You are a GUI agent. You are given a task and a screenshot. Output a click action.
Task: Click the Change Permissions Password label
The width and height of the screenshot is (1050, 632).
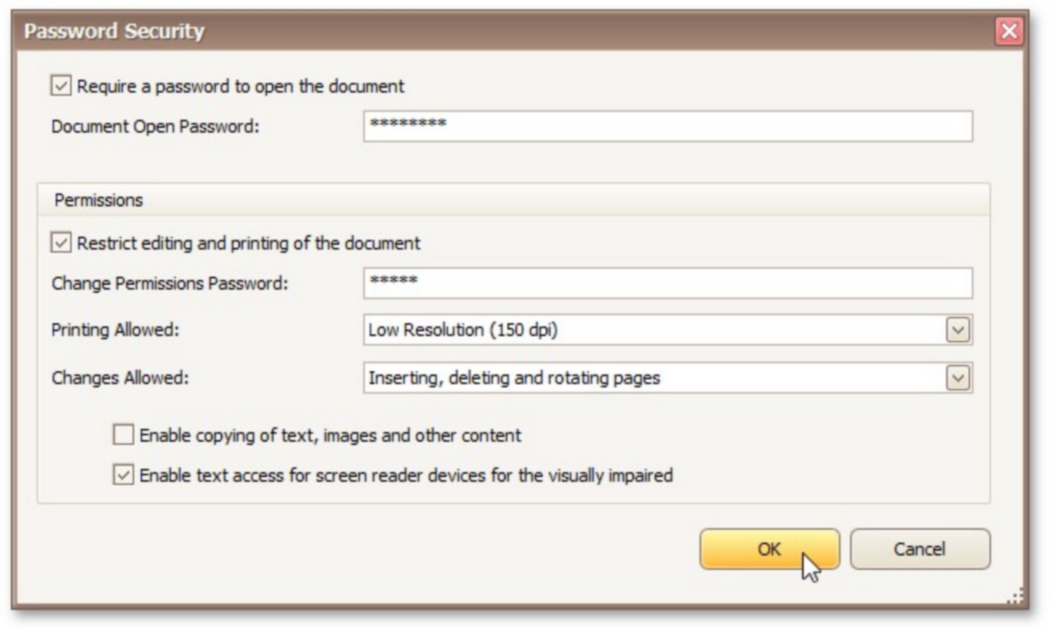tap(169, 283)
